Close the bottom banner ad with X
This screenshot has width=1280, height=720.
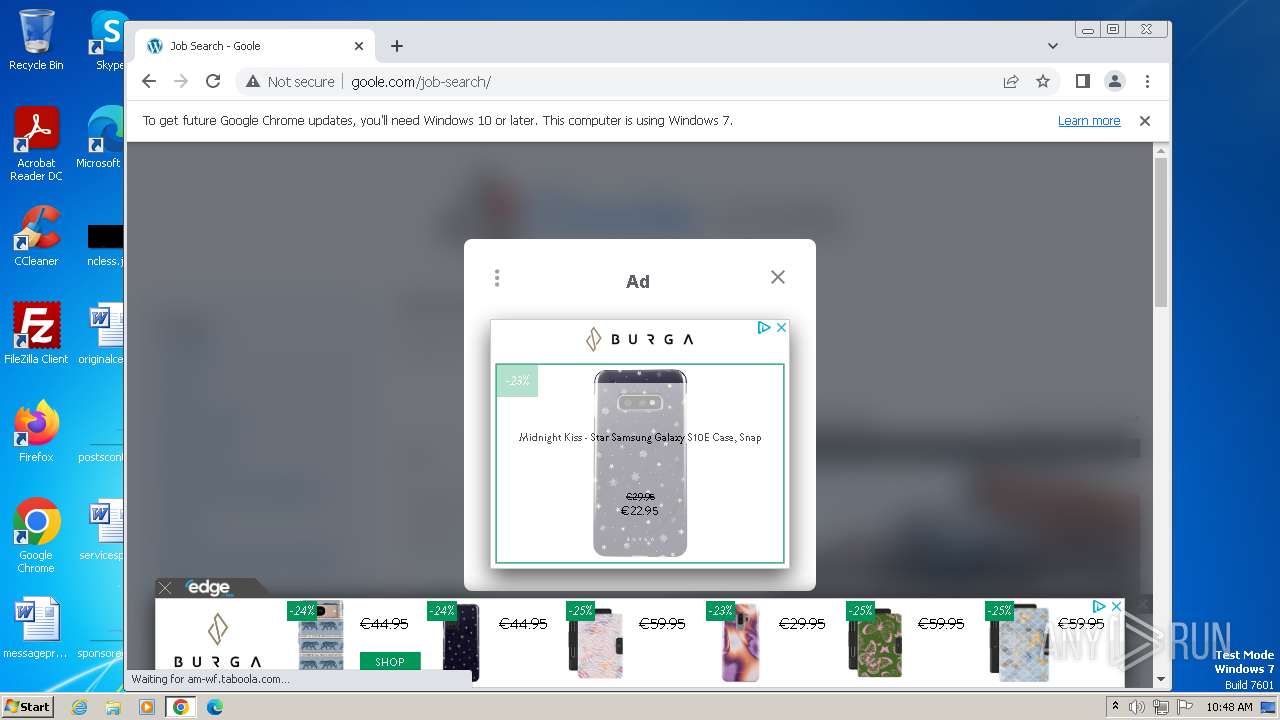coord(1116,607)
